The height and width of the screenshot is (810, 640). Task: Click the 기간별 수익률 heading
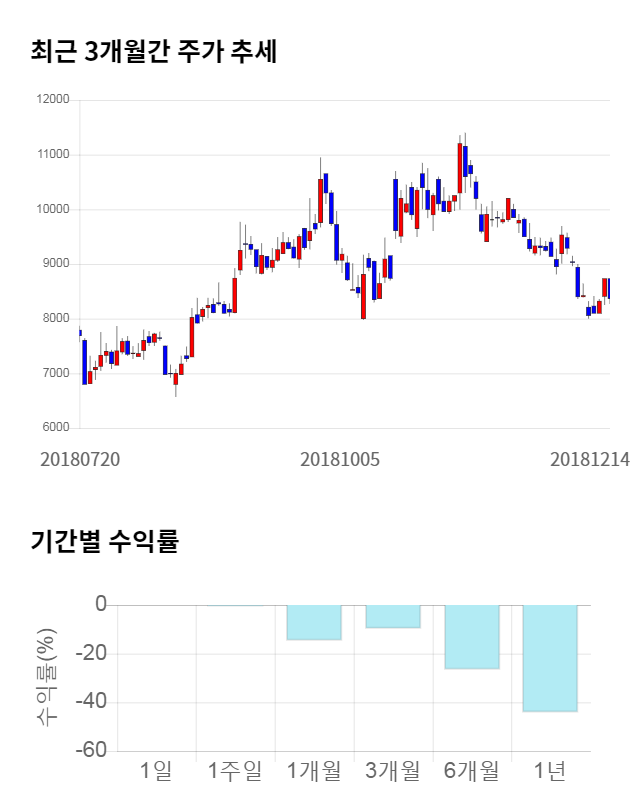tap(104, 542)
